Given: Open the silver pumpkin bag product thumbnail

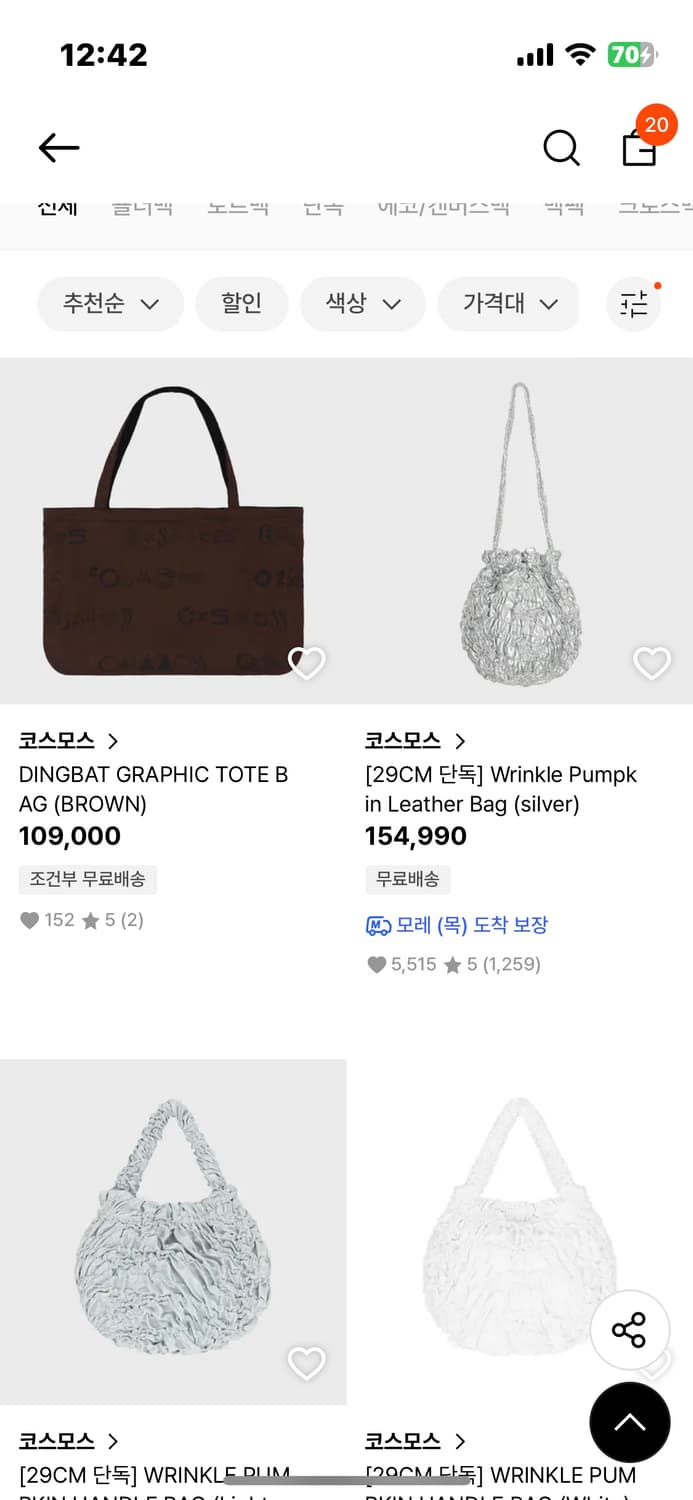Looking at the screenshot, I should point(519,529).
